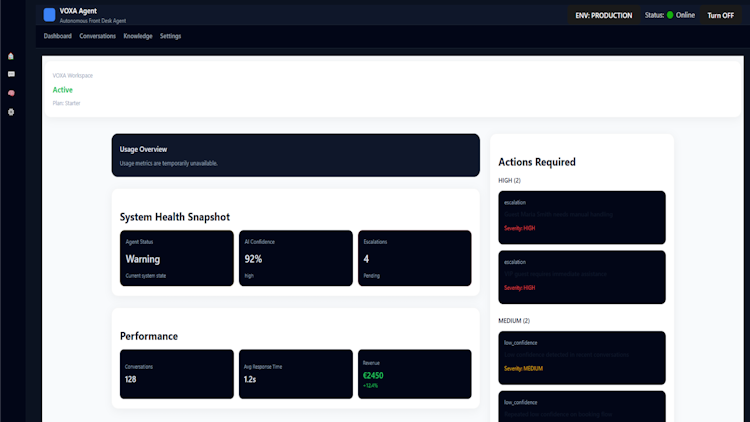
Task: Select the AI Confidence 92% card
Action: pos(296,258)
